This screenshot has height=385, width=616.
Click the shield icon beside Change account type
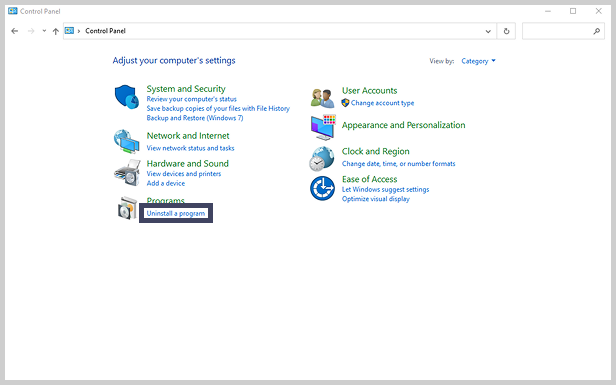[345, 103]
